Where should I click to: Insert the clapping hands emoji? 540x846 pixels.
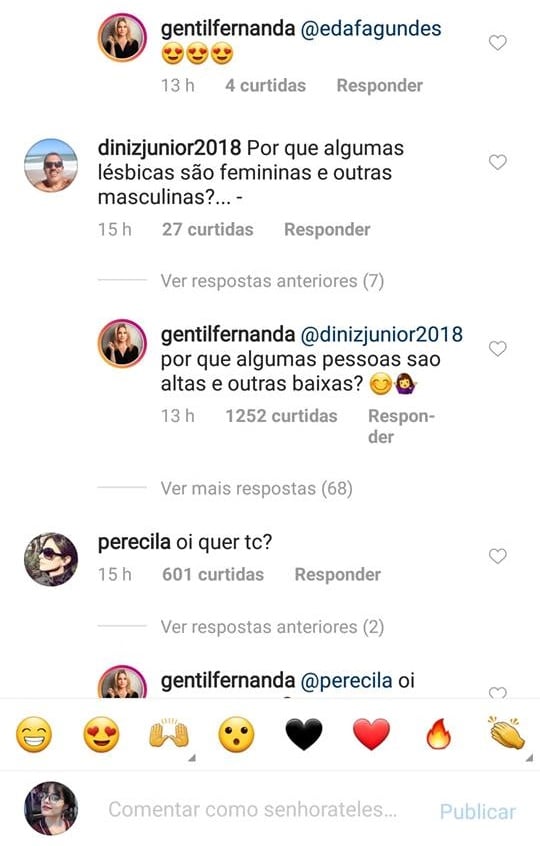tap(506, 733)
